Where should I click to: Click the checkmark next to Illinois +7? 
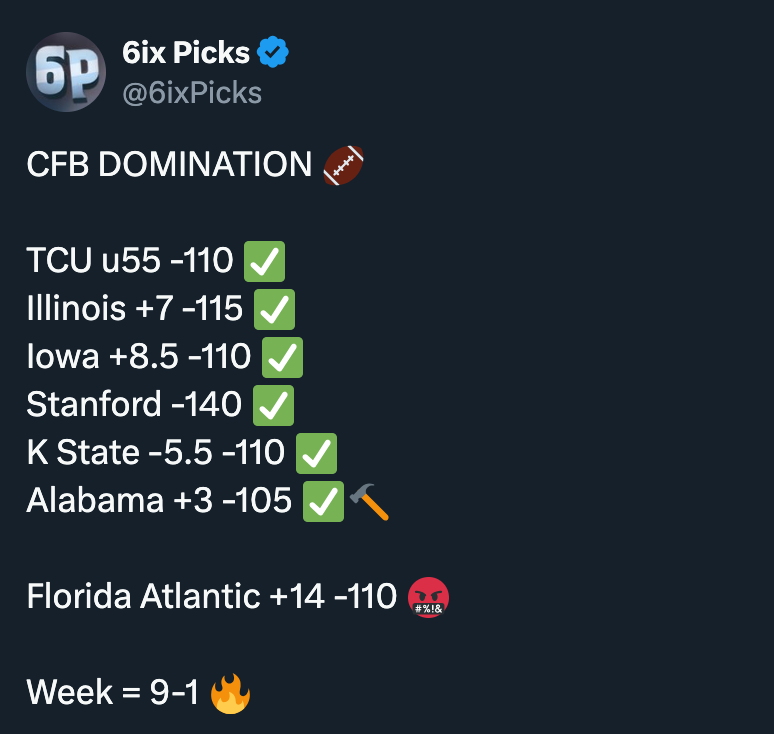pyautogui.click(x=275, y=309)
